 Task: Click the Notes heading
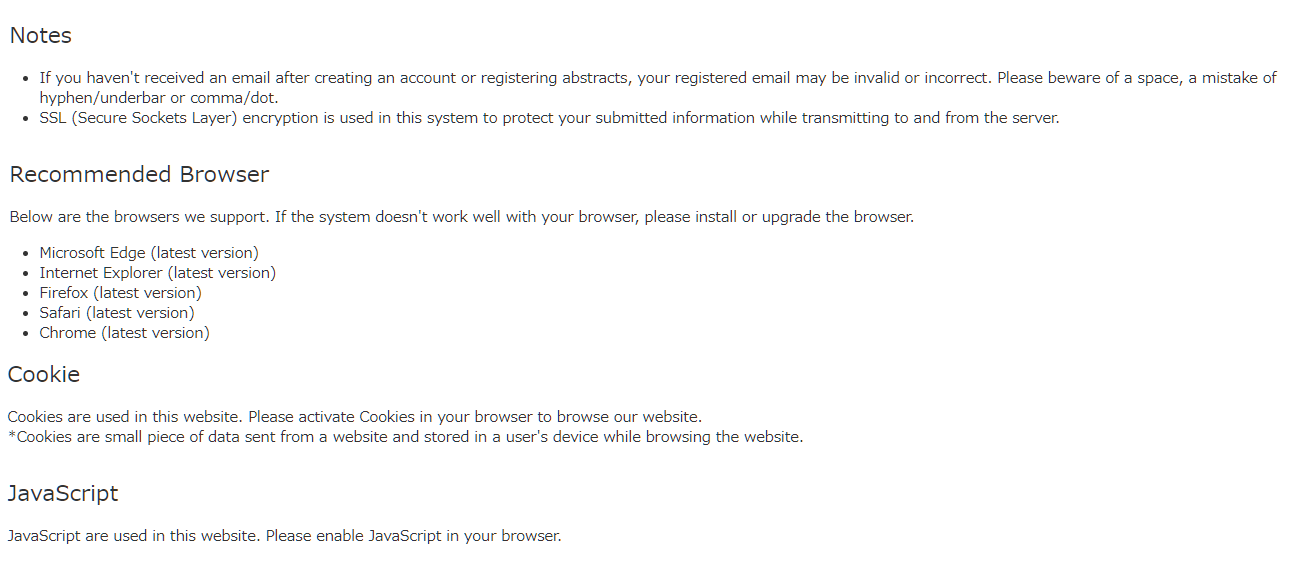(41, 35)
